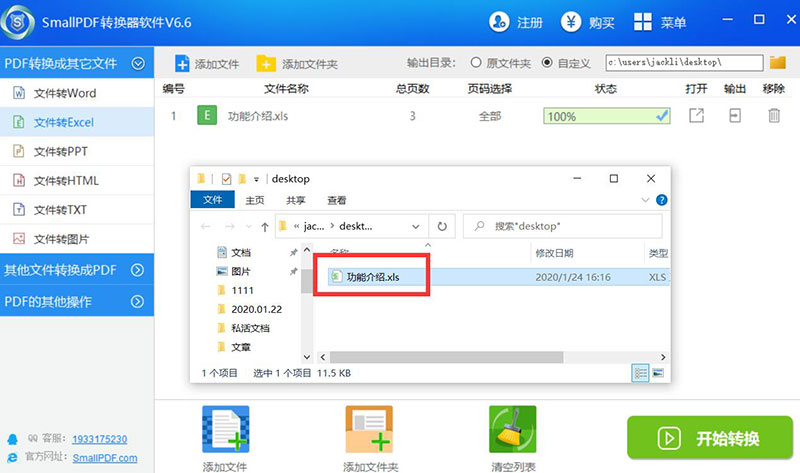Expand the PDF的其他操作 section
The width and height of the screenshot is (800, 473).
tap(137, 302)
